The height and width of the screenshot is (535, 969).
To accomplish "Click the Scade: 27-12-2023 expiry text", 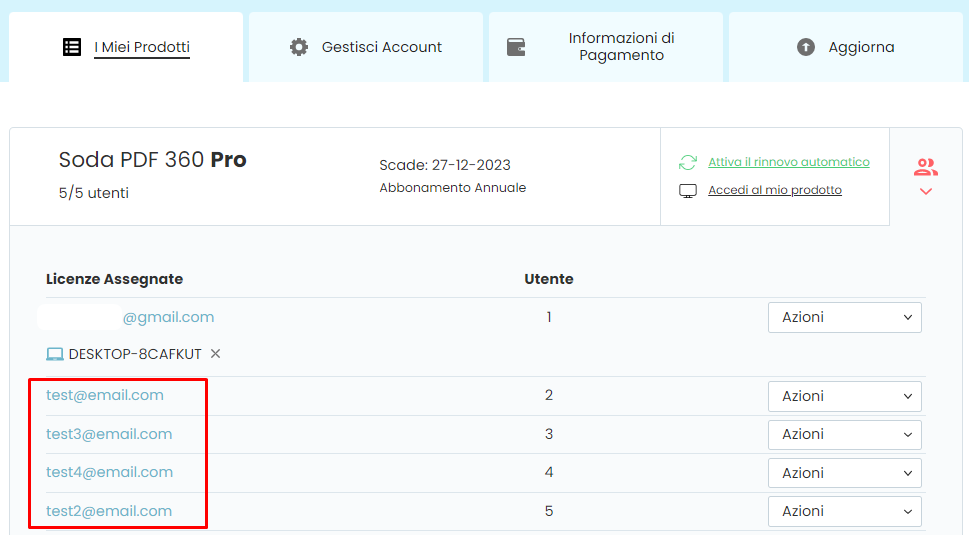I will (x=445, y=165).
